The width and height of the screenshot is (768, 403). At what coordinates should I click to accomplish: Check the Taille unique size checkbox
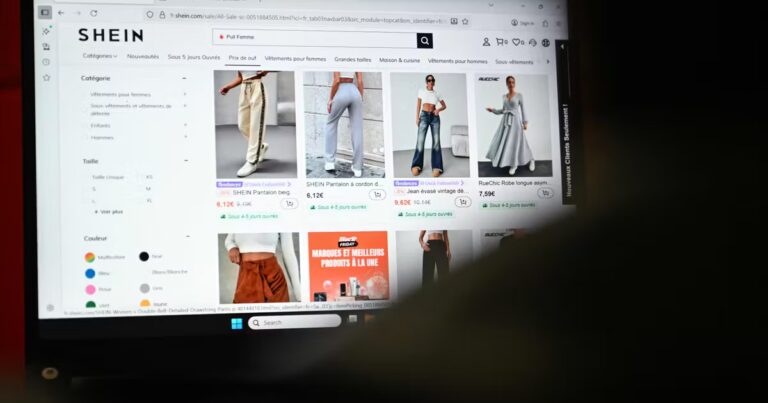[87, 177]
